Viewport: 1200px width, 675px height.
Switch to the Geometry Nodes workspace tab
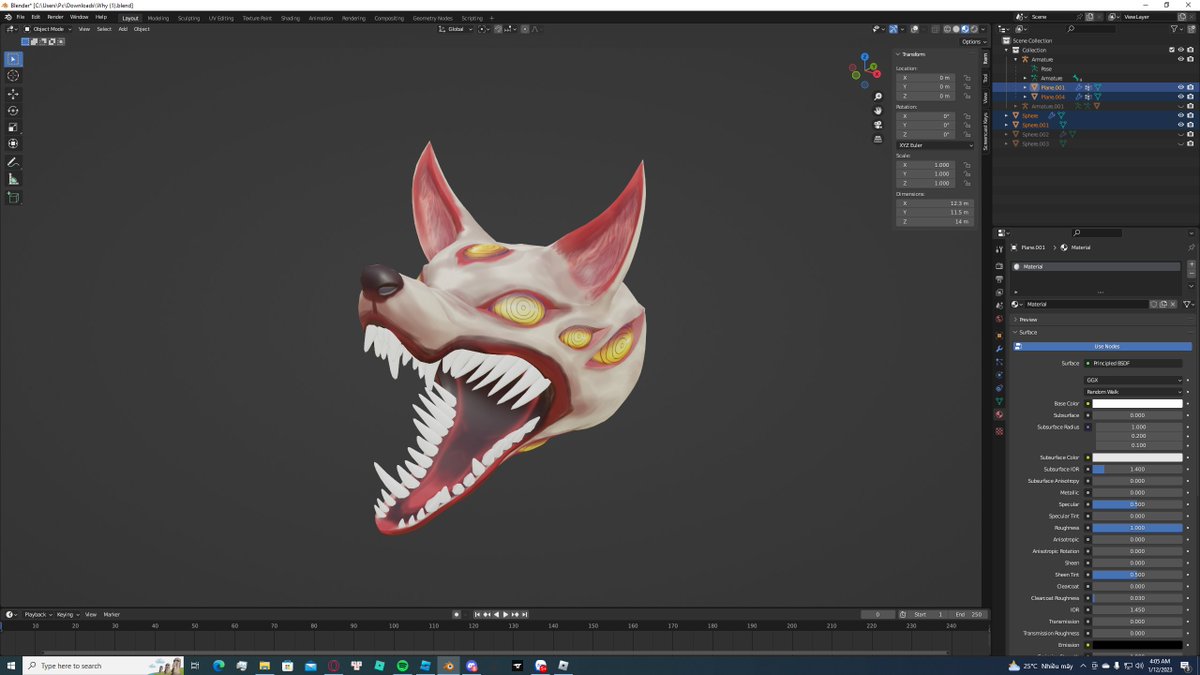click(x=432, y=18)
